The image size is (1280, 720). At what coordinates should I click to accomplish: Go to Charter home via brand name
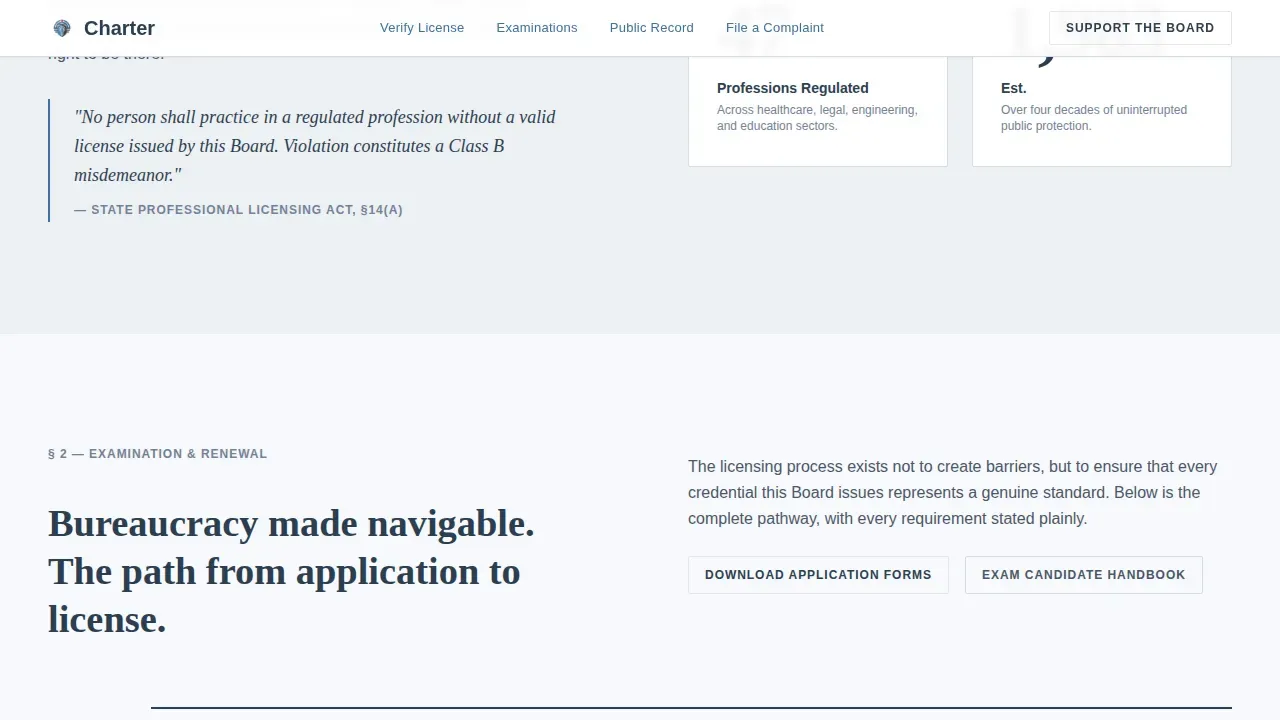(119, 28)
